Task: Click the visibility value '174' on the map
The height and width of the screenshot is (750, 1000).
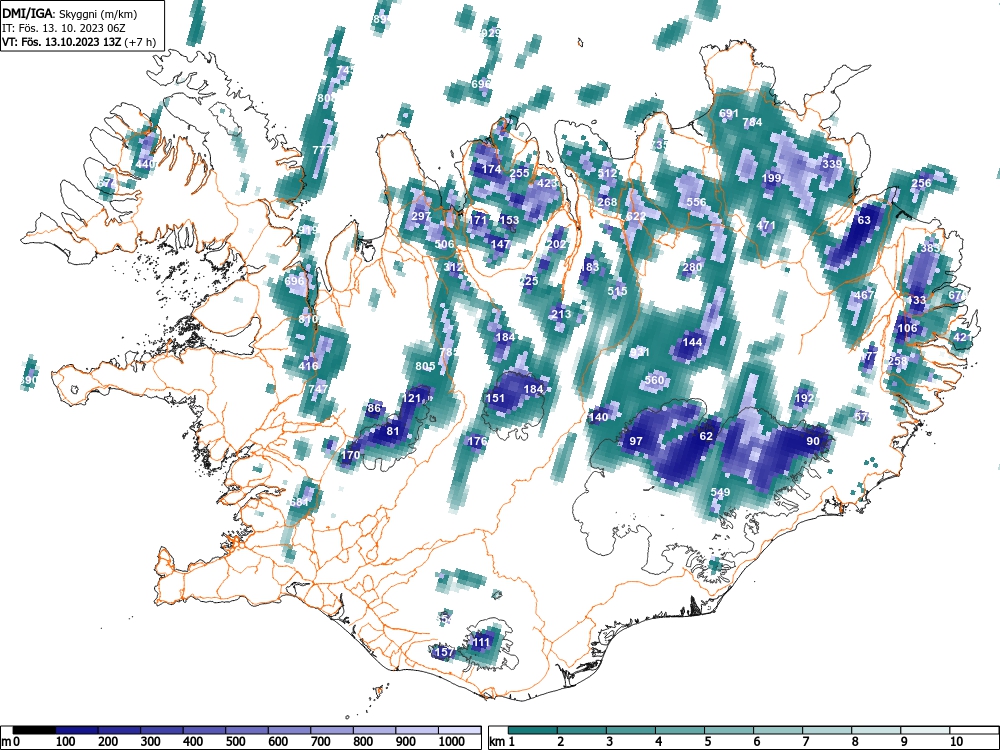Action: (492, 169)
